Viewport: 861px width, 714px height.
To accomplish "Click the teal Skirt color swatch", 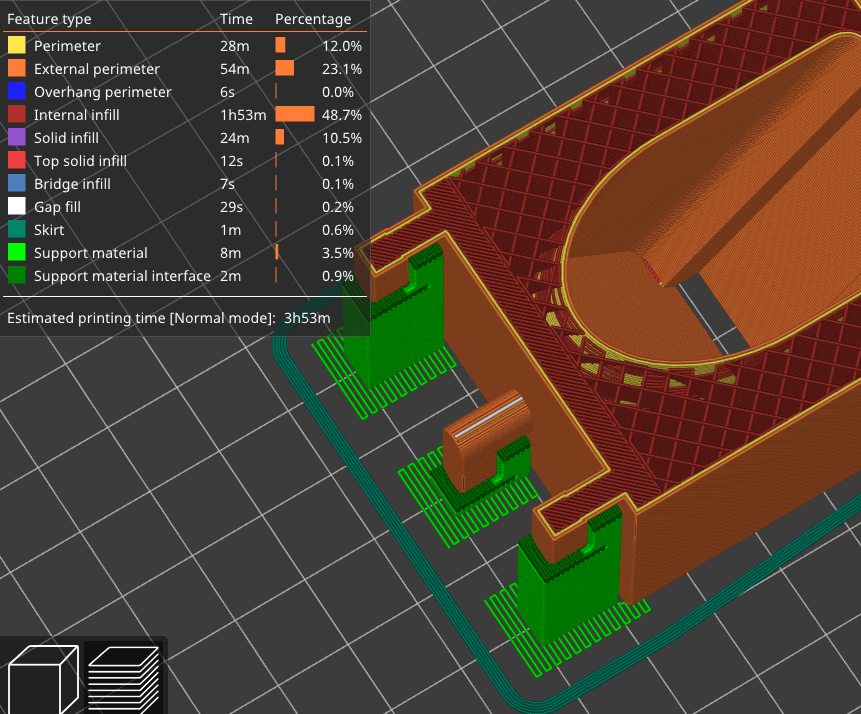I will point(16,230).
